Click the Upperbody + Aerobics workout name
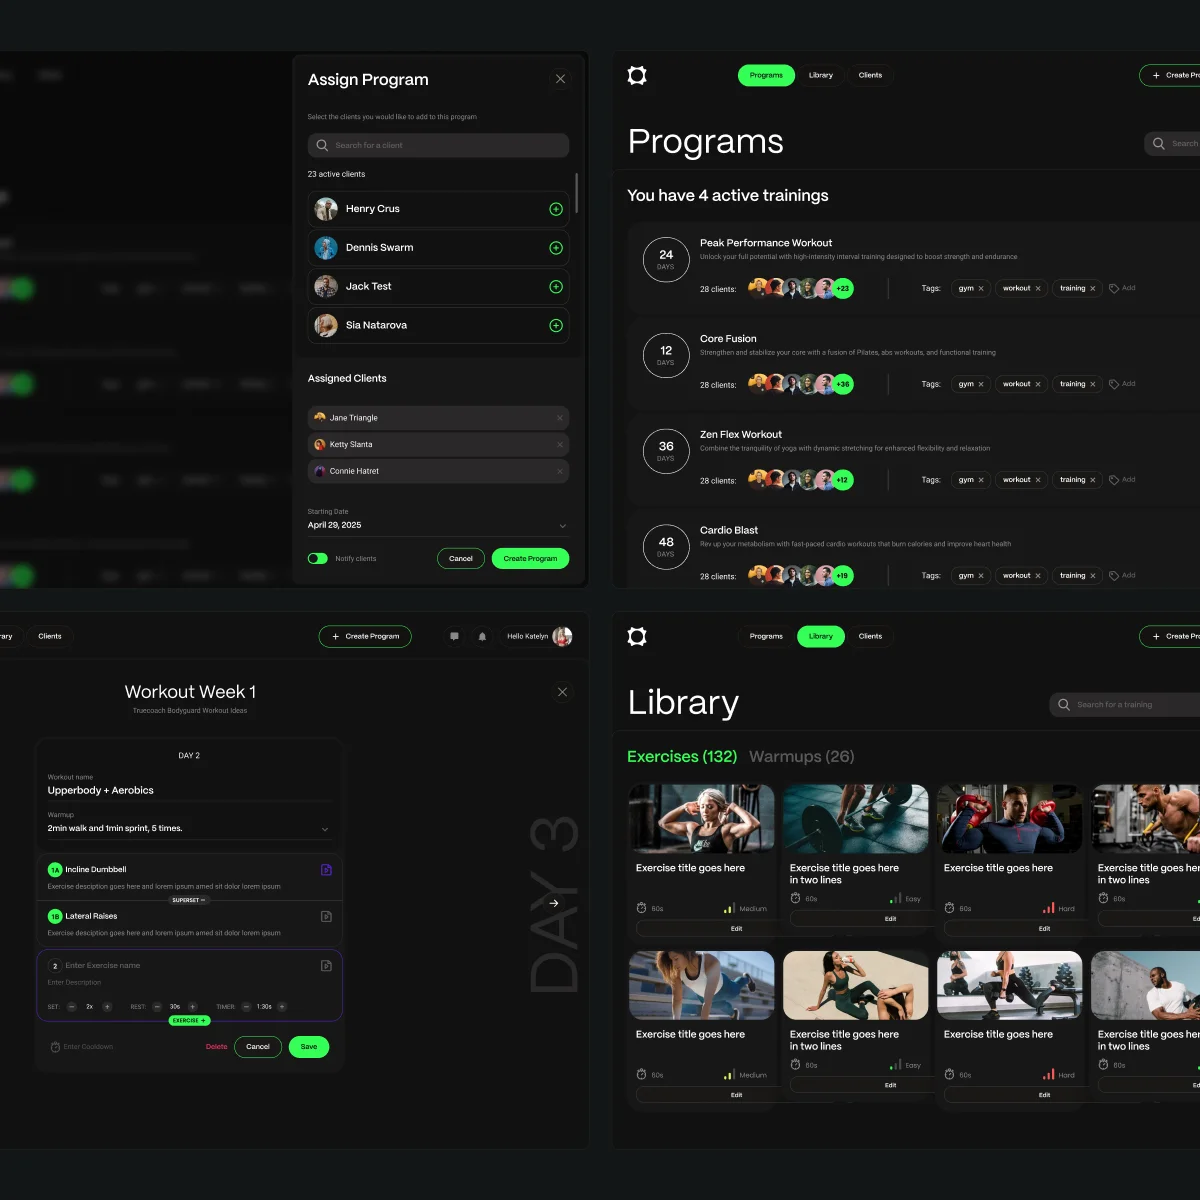 (101, 791)
